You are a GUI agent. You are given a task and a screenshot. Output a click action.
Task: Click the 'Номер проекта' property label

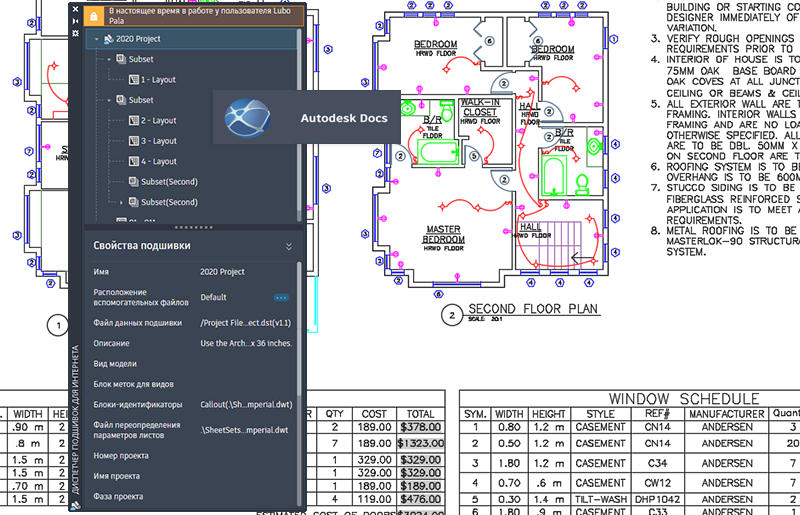(121, 456)
